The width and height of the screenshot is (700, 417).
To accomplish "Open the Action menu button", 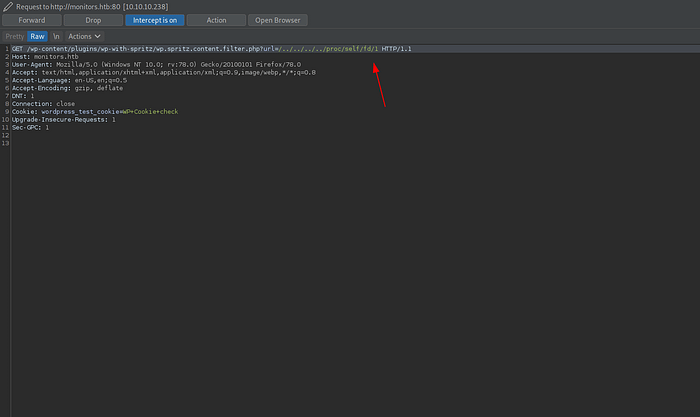I will point(216,20).
